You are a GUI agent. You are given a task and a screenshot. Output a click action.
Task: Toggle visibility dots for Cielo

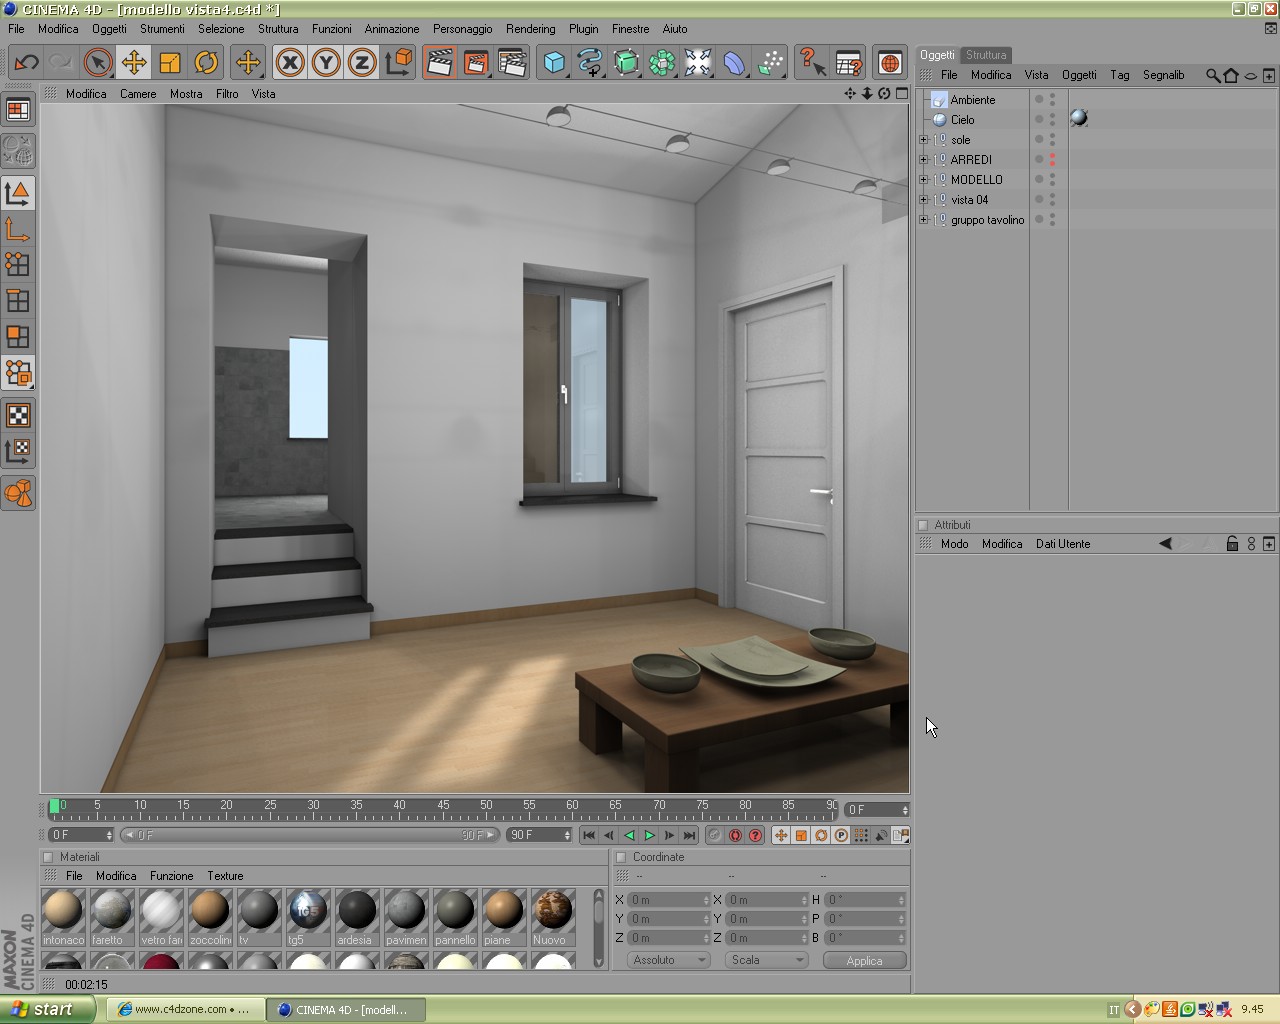[x=1052, y=120]
